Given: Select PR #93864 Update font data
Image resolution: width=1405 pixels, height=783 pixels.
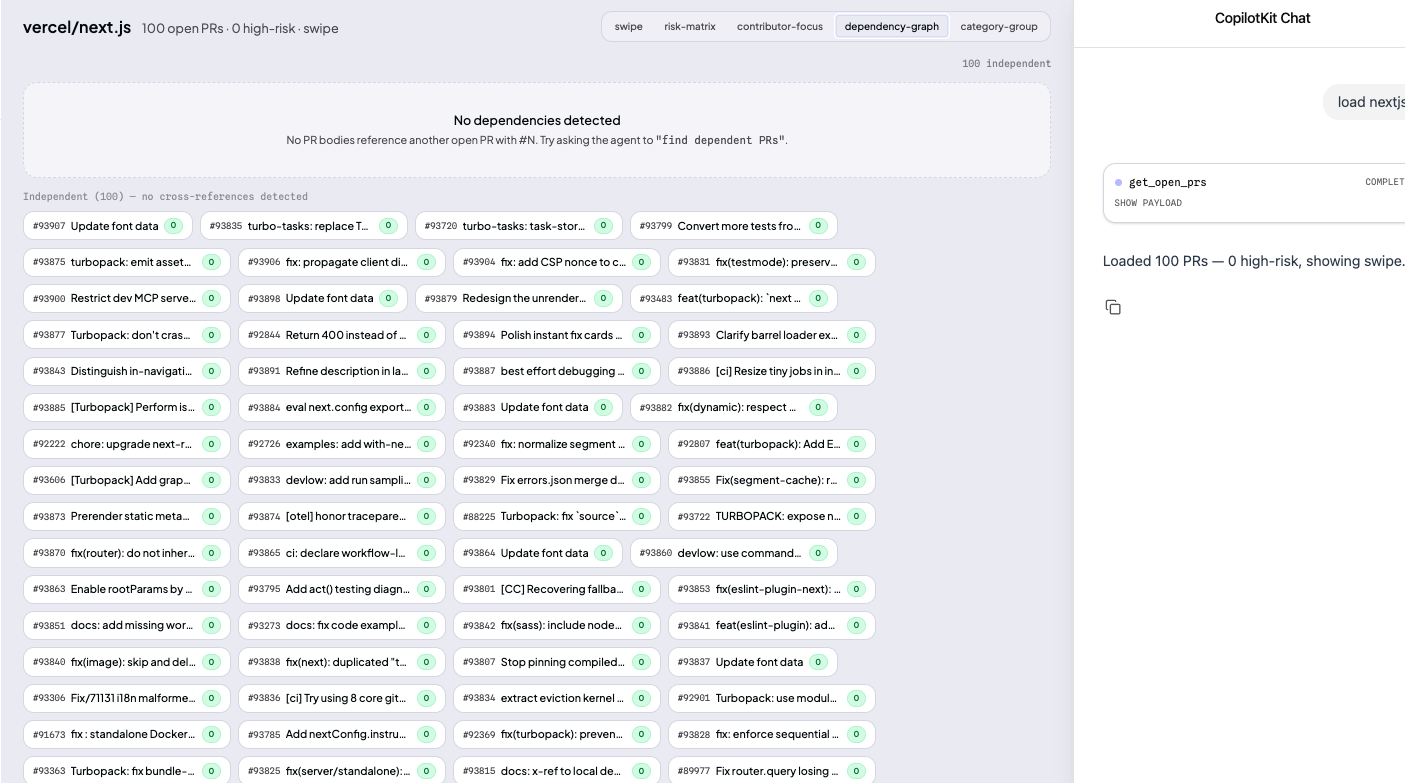Looking at the screenshot, I should pyautogui.click(x=538, y=553).
